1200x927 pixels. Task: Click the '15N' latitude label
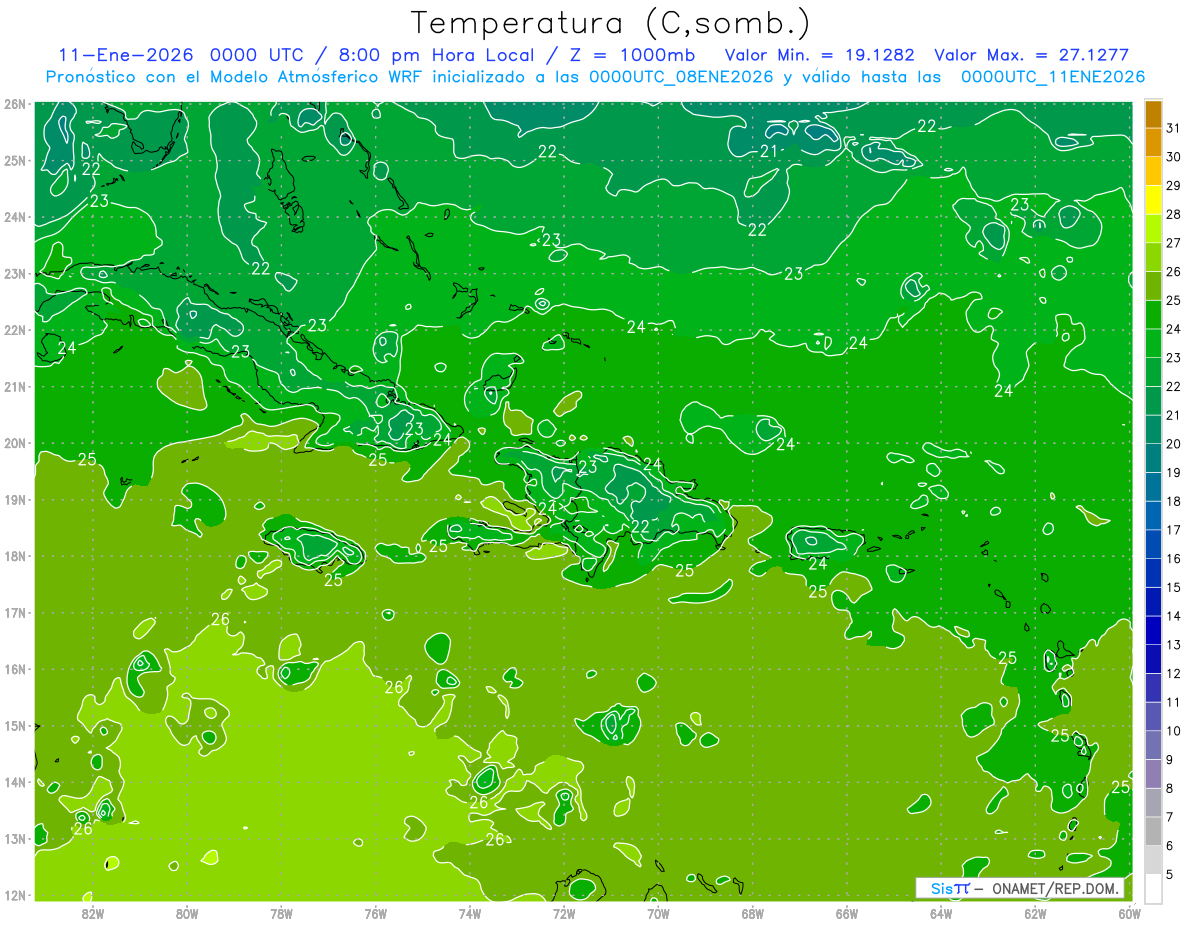[x=15, y=725]
